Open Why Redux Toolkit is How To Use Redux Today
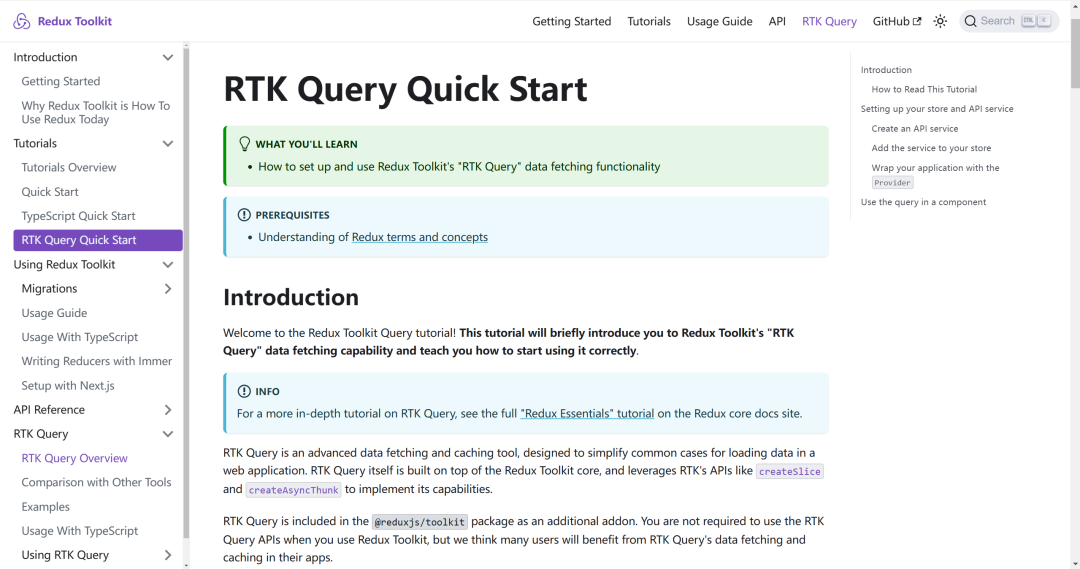 click(96, 112)
